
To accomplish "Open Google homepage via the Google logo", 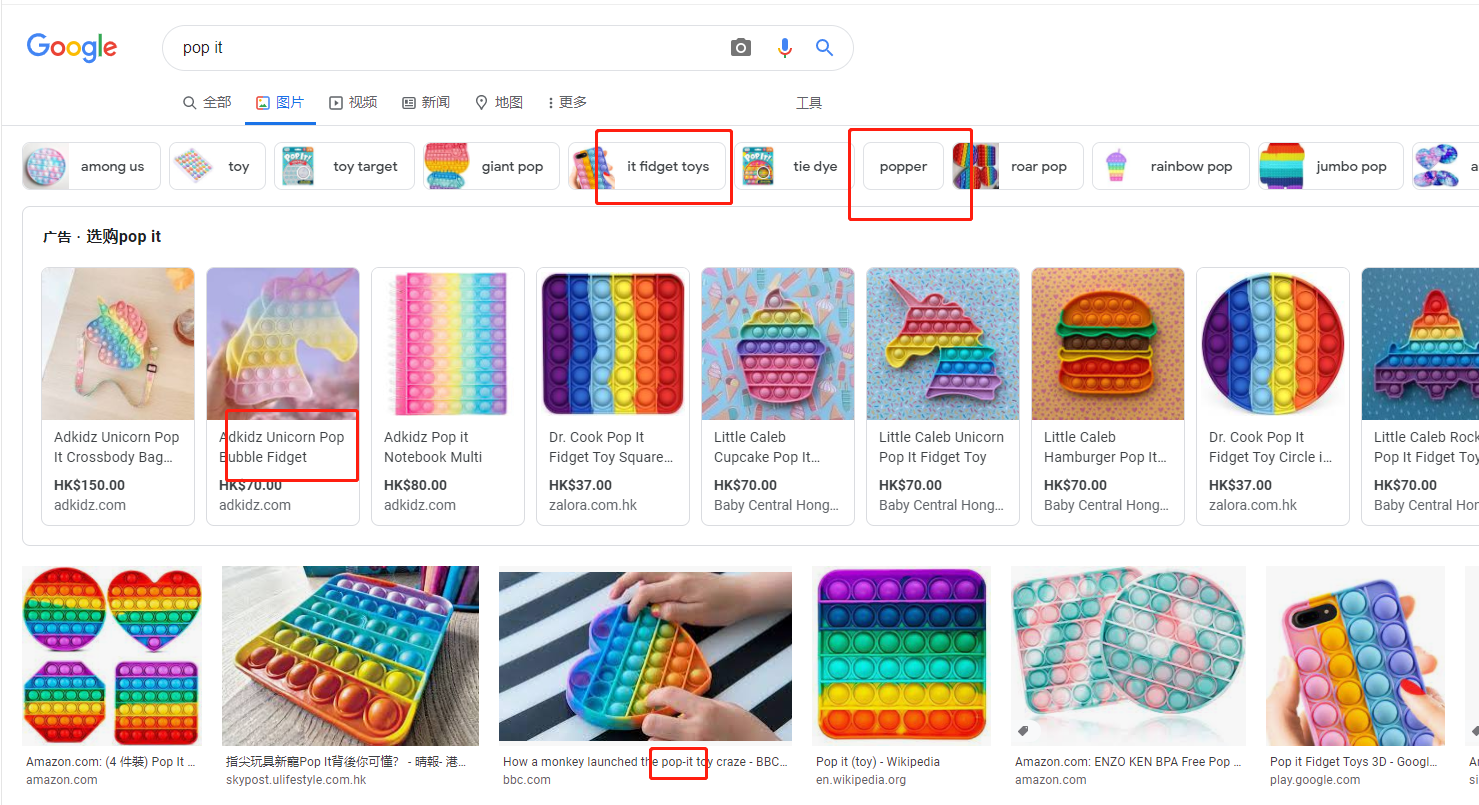I will [x=71, y=47].
